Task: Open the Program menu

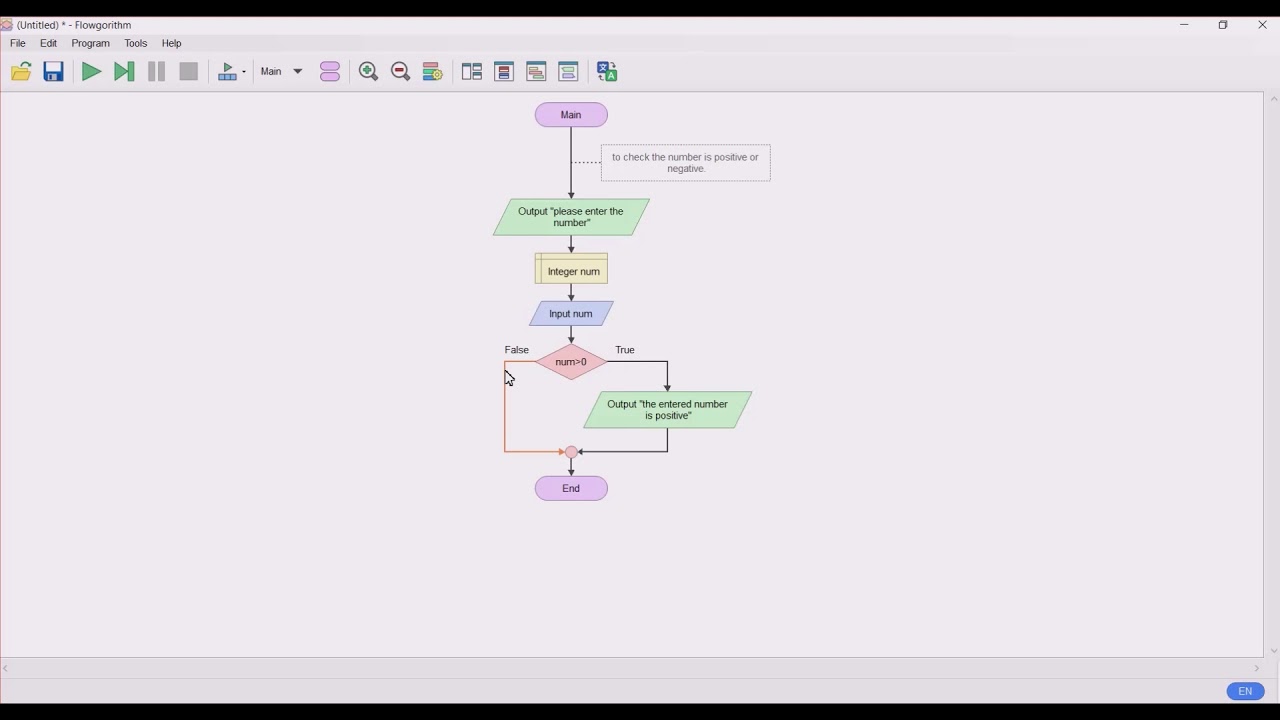Action: [90, 43]
